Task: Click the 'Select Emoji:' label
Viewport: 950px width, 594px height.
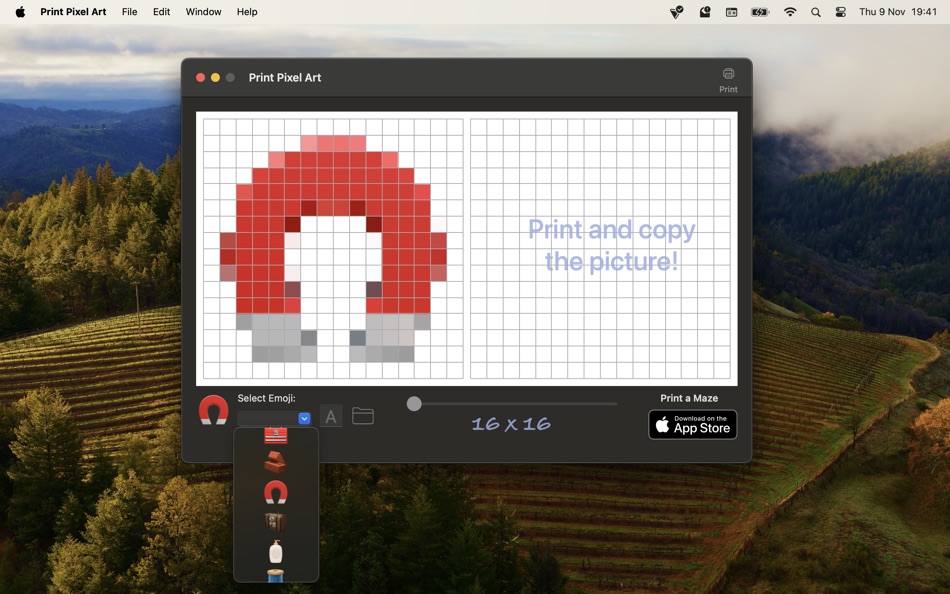Action: click(267, 398)
